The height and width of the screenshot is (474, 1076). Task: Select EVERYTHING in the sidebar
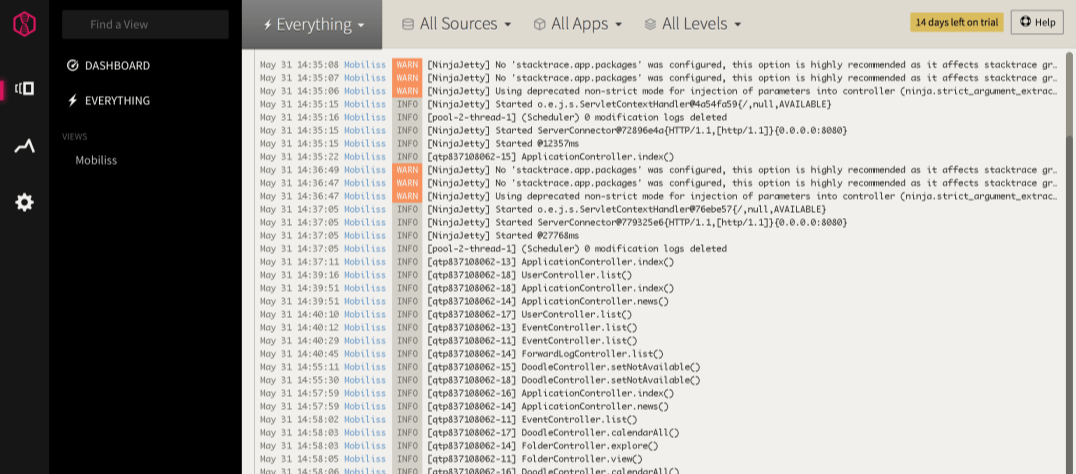tap(117, 101)
